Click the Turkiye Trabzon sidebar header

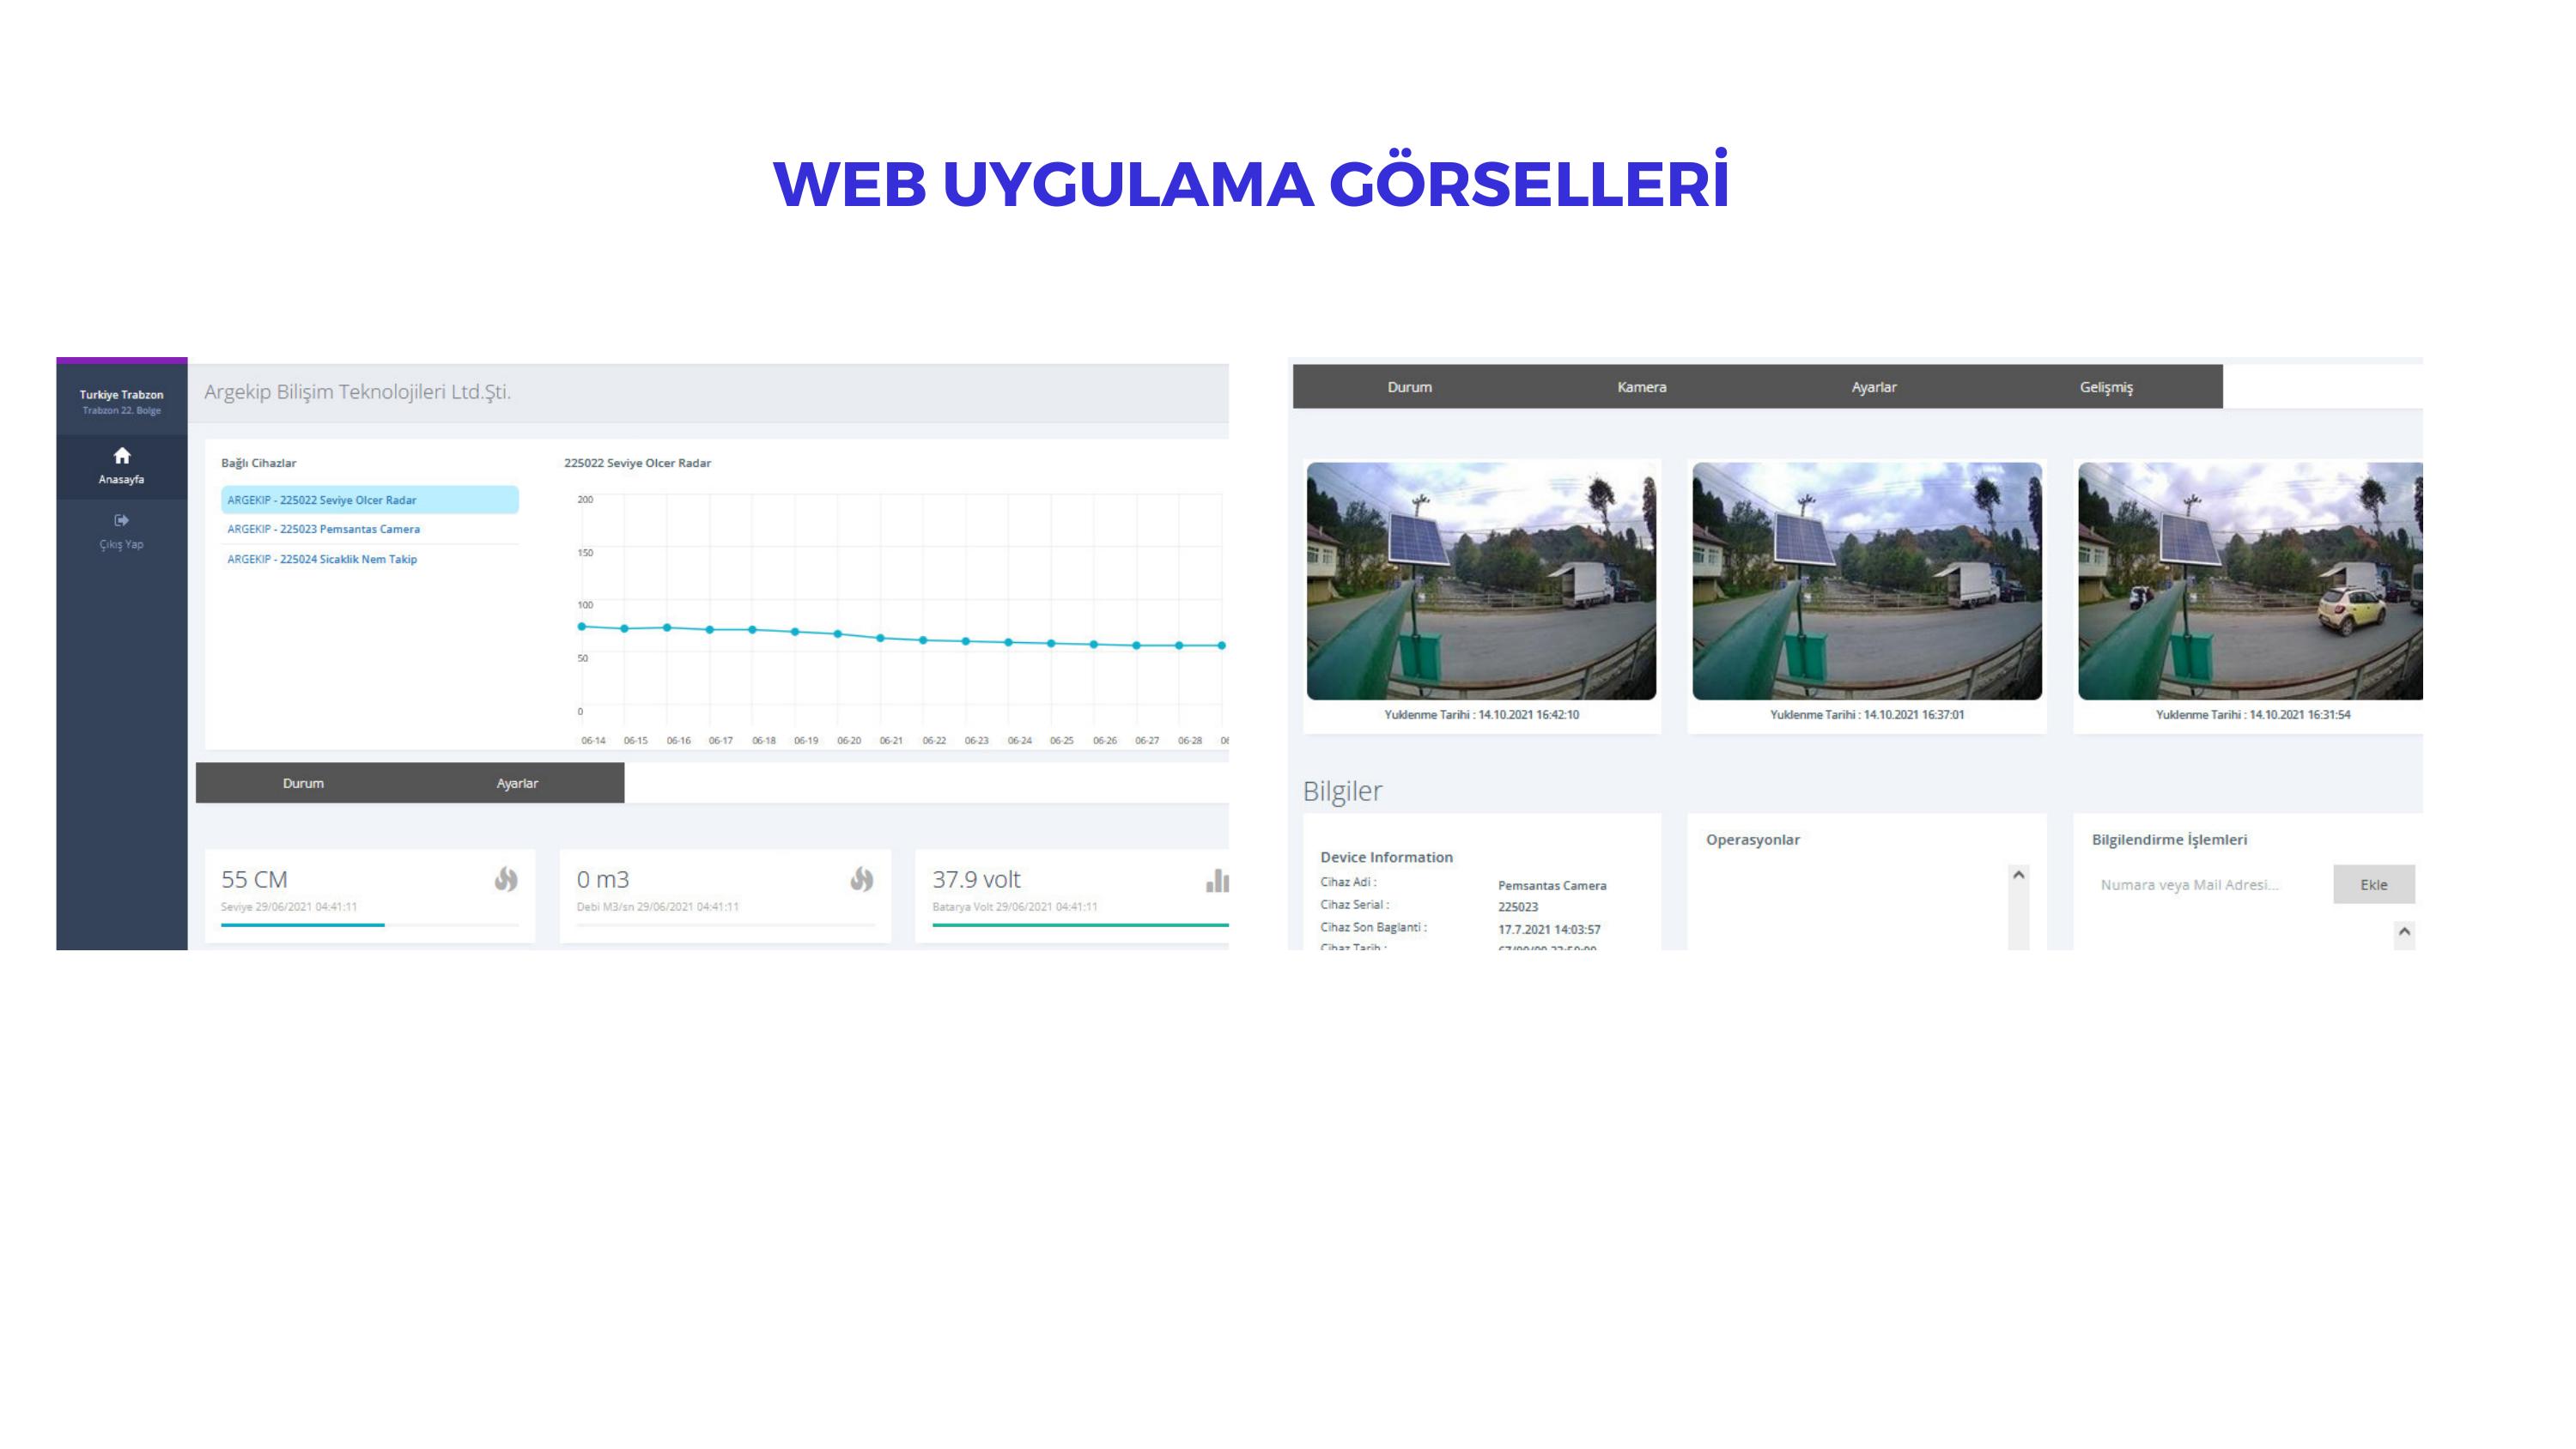coord(122,395)
